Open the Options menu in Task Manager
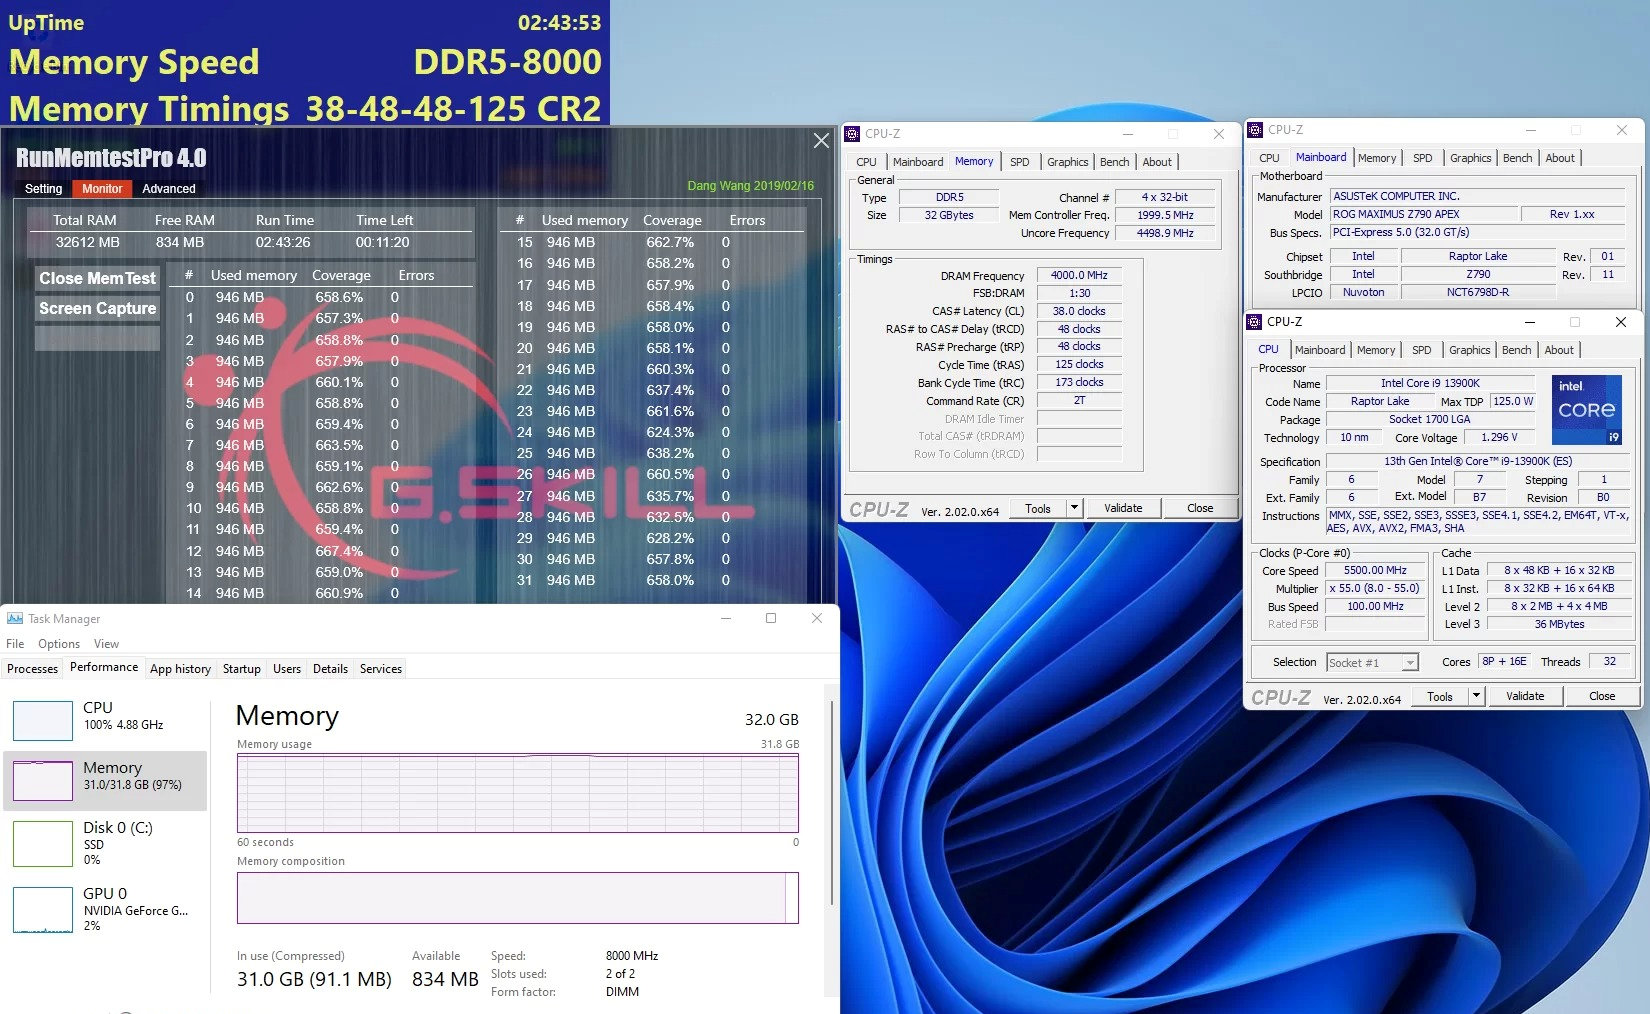This screenshot has height=1014, width=1650. coord(59,644)
